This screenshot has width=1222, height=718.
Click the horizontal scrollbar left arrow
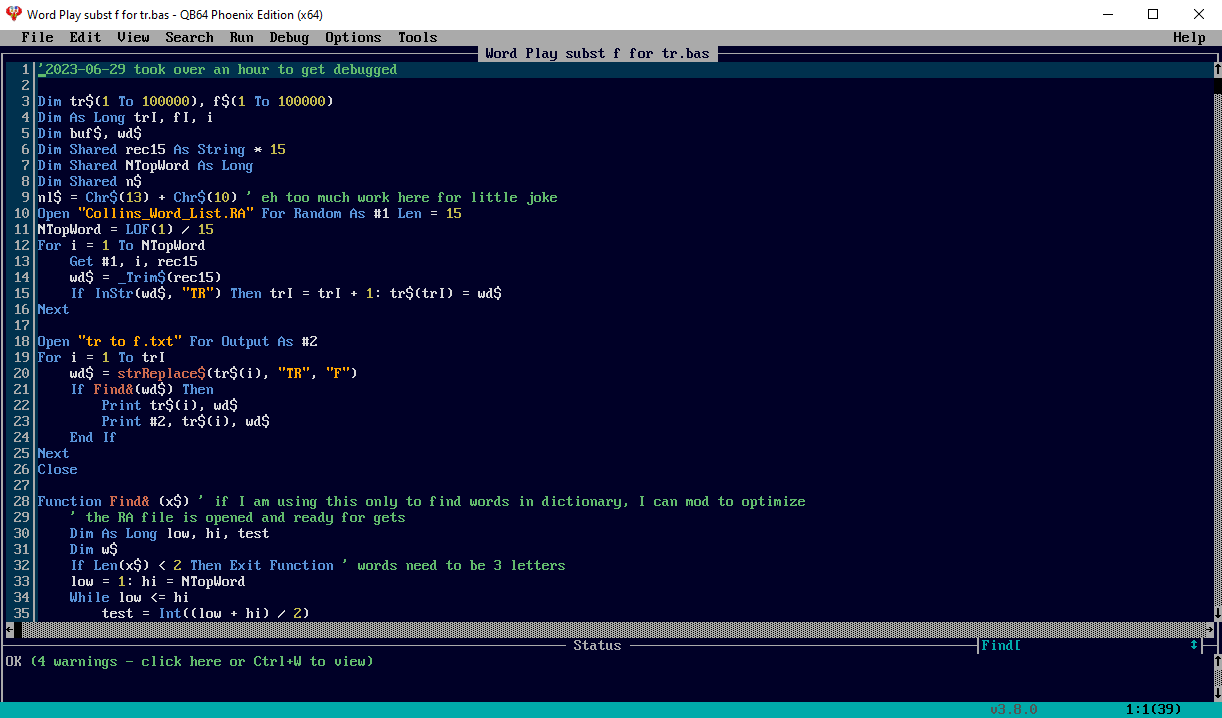coord(9,630)
